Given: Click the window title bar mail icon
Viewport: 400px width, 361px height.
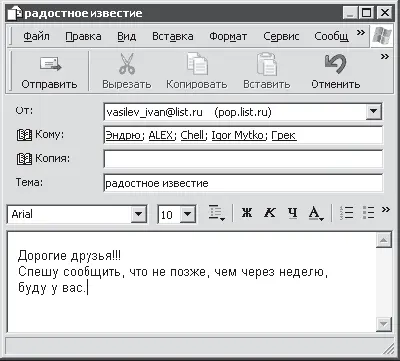Looking at the screenshot, I should (15, 13).
